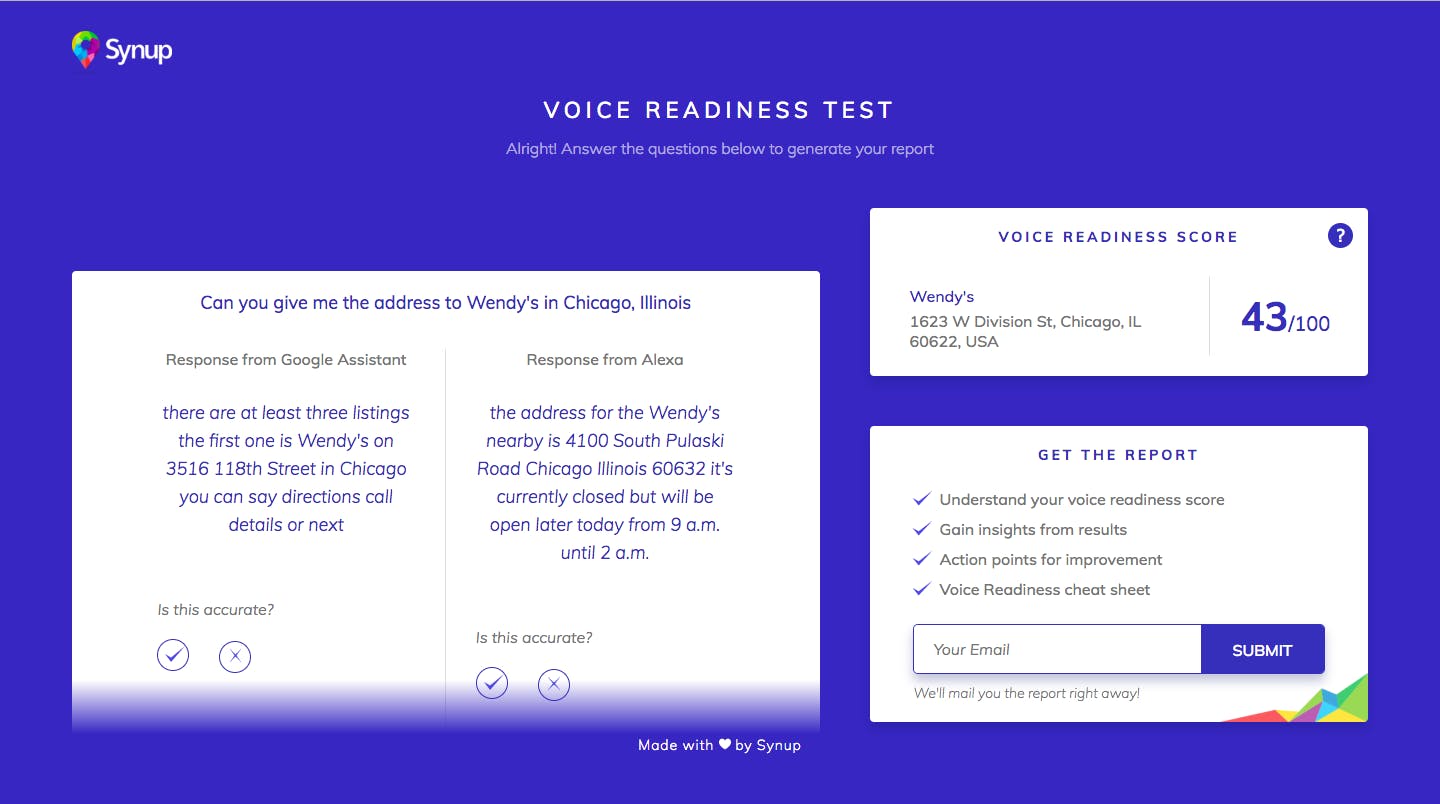This screenshot has width=1440, height=804.
Task: Mark Alexa response as accurate
Action: [x=492, y=684]
